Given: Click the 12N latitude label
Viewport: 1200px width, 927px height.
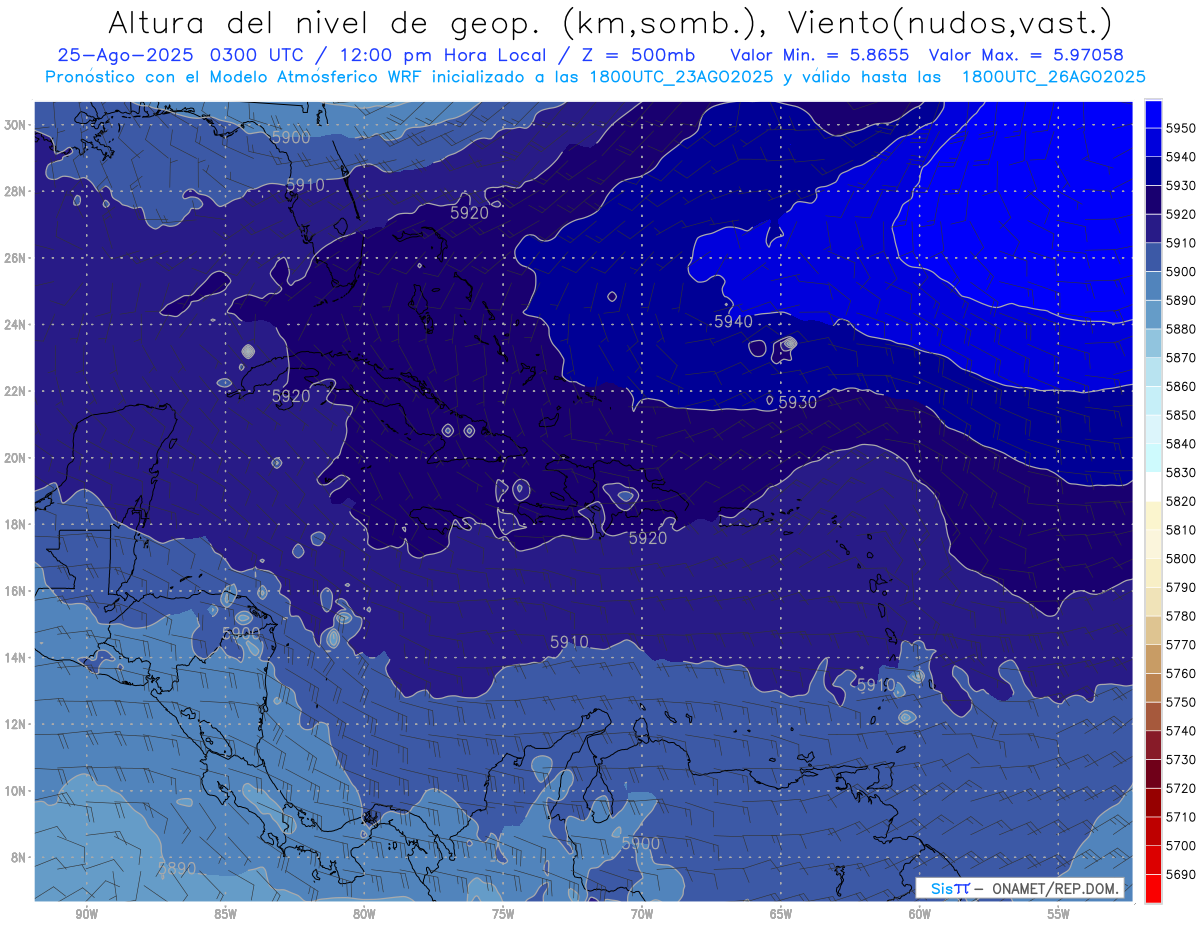Looking at the screenshot, I should coord(14,724).
